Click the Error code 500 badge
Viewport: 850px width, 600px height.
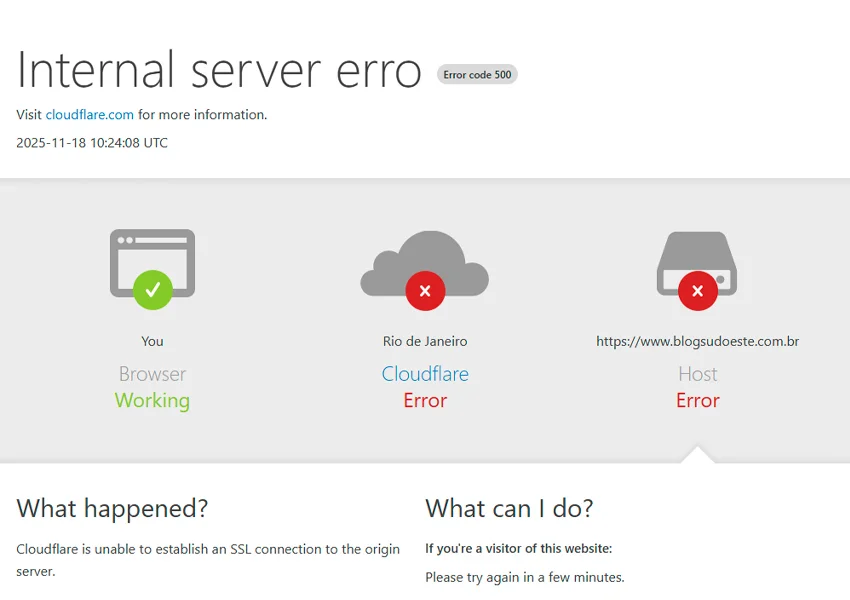(x=477, y=74)
